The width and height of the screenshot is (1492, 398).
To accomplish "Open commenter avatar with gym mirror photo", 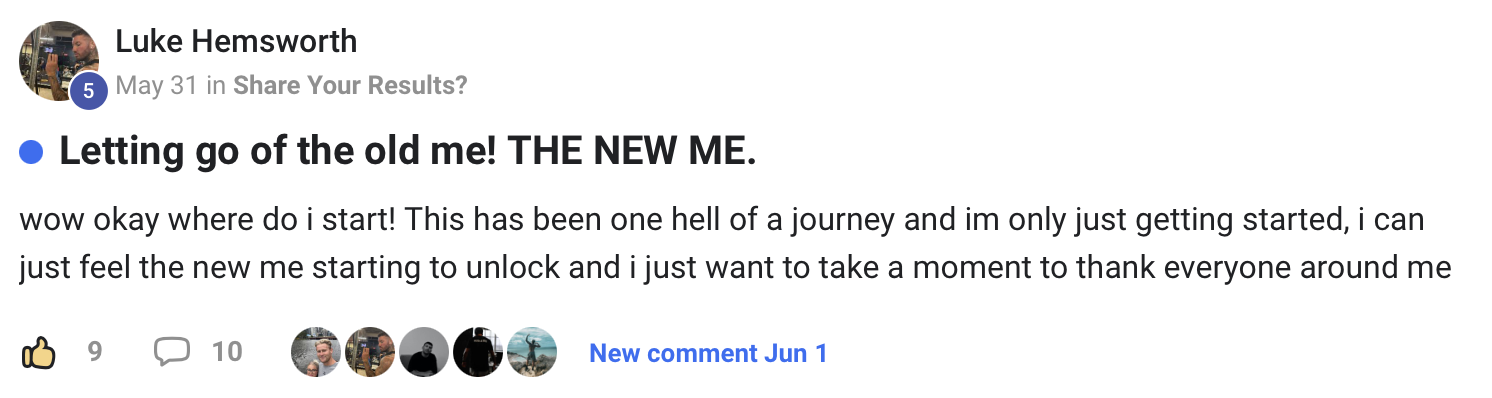I will pyautogui.click(x=369, y=352).
